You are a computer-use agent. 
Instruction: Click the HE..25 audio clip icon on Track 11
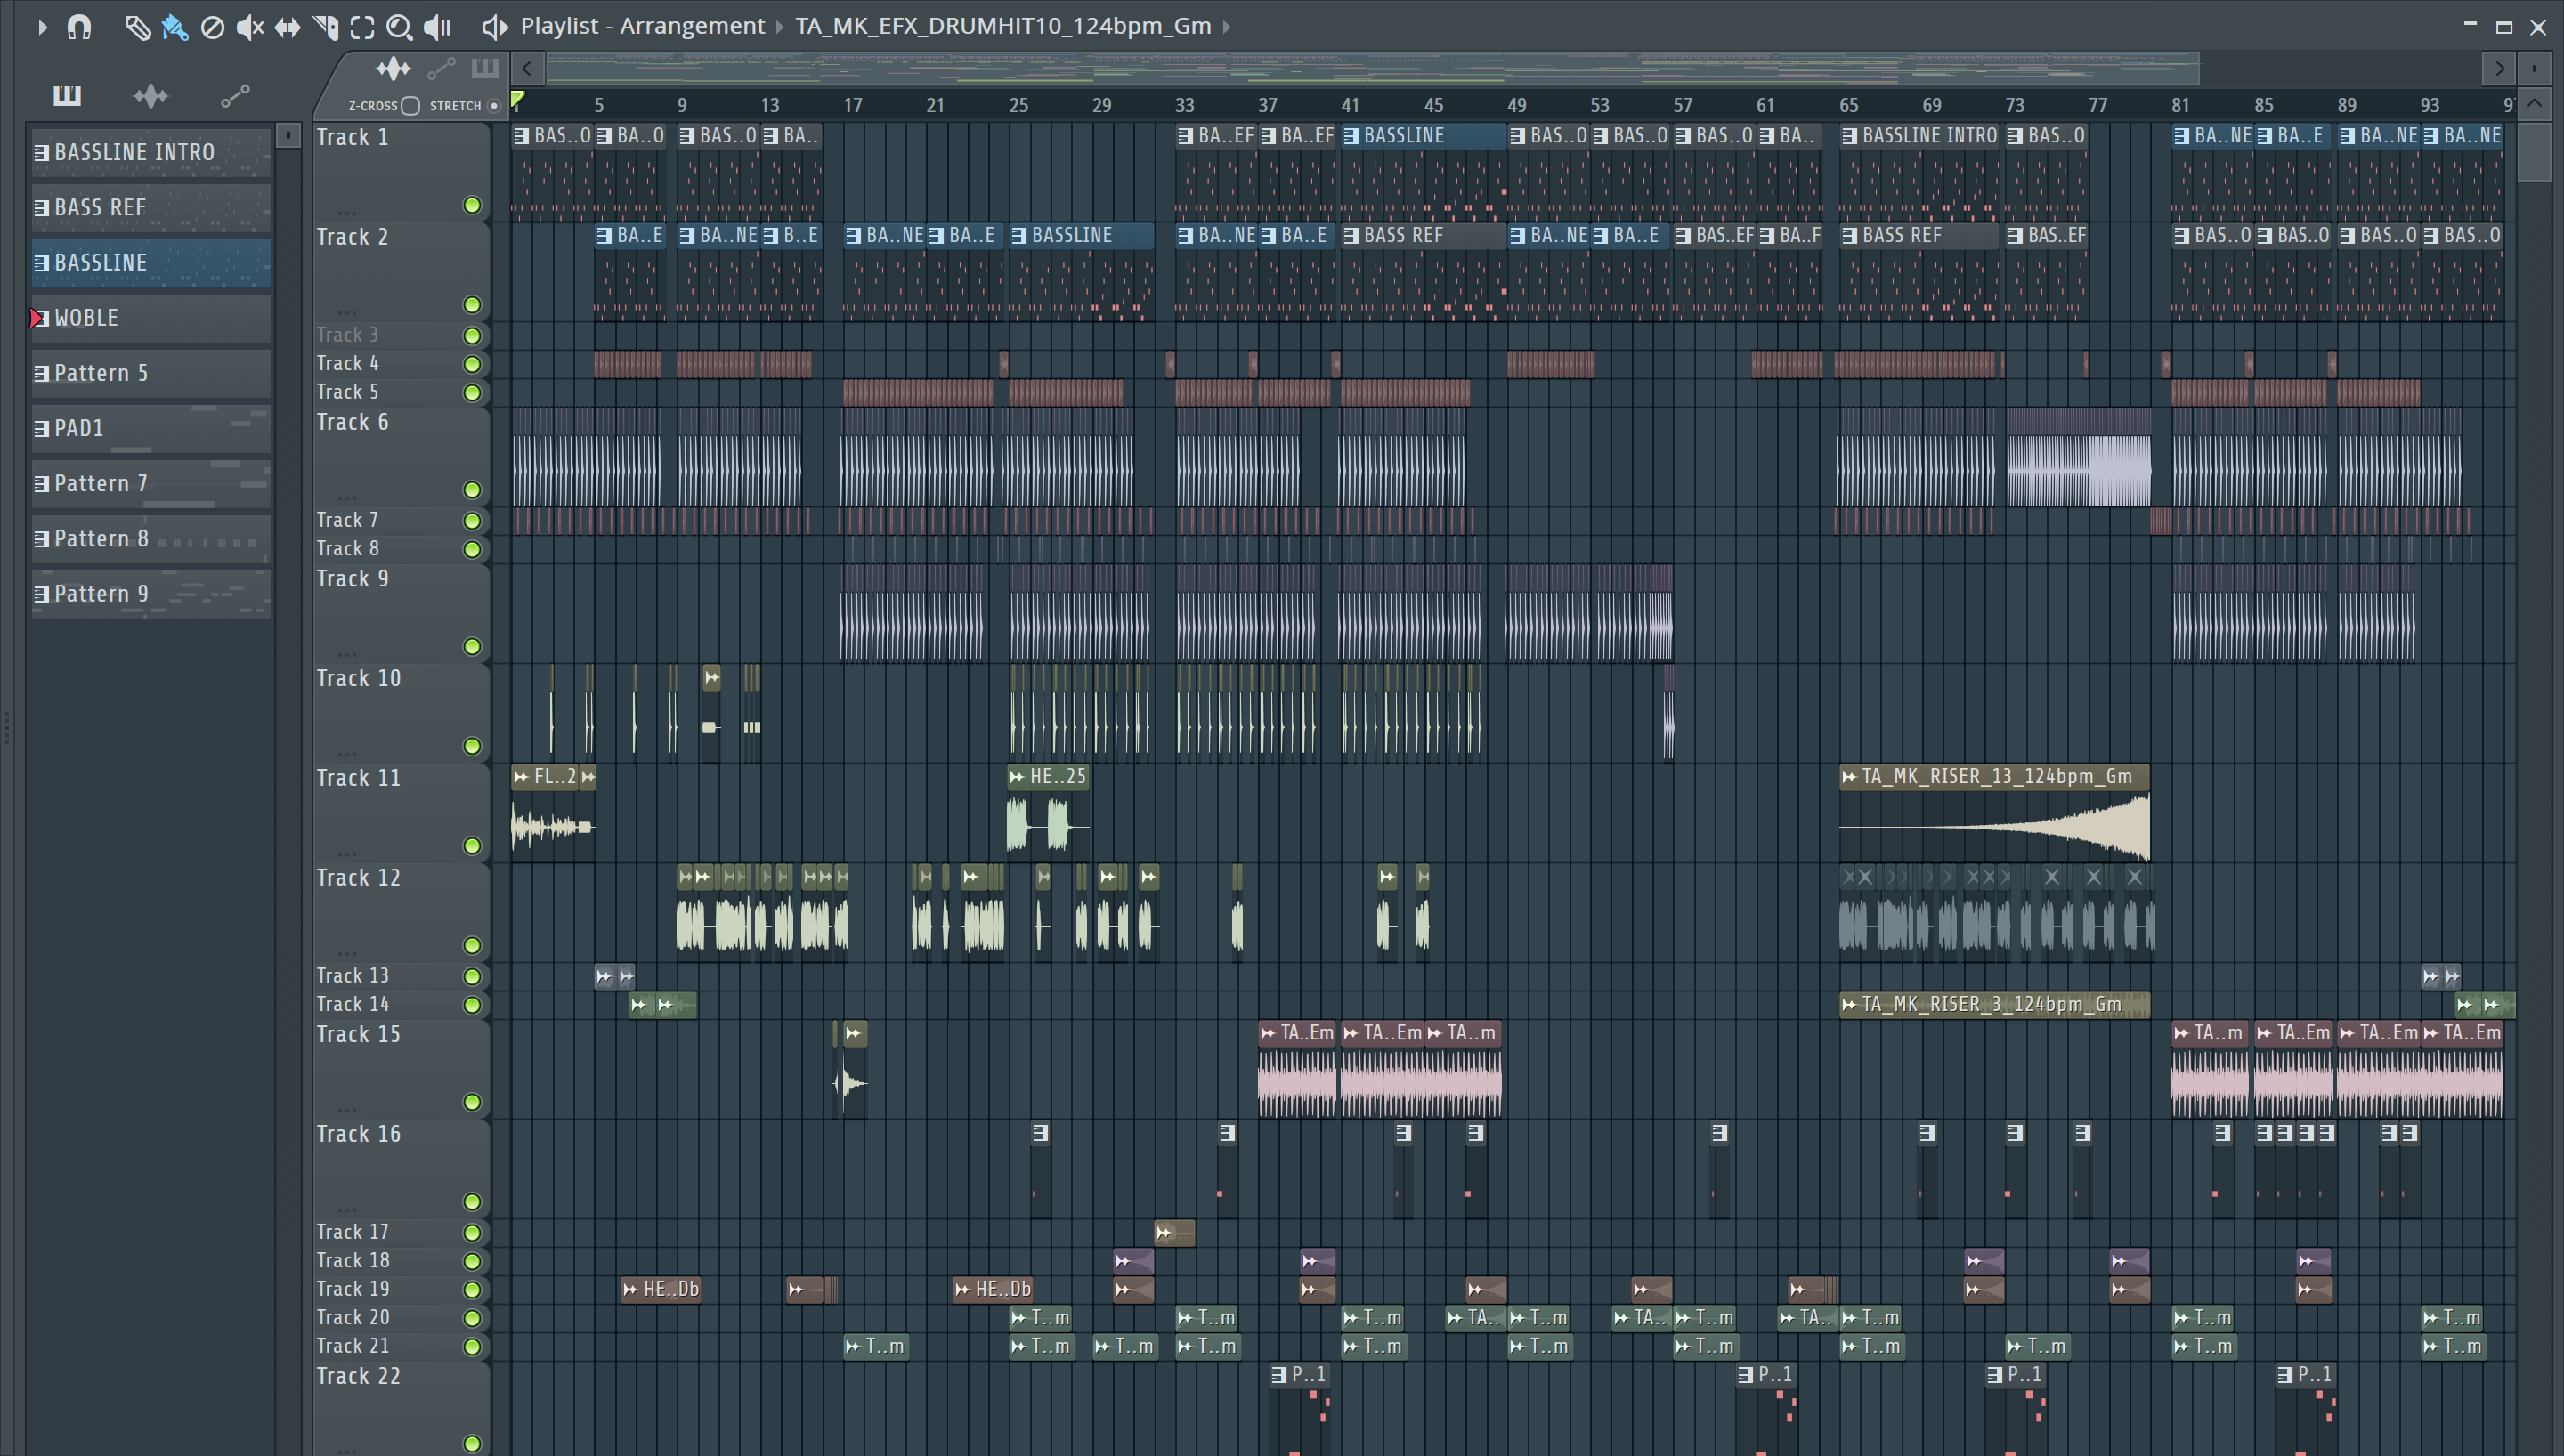point(1017,776)
